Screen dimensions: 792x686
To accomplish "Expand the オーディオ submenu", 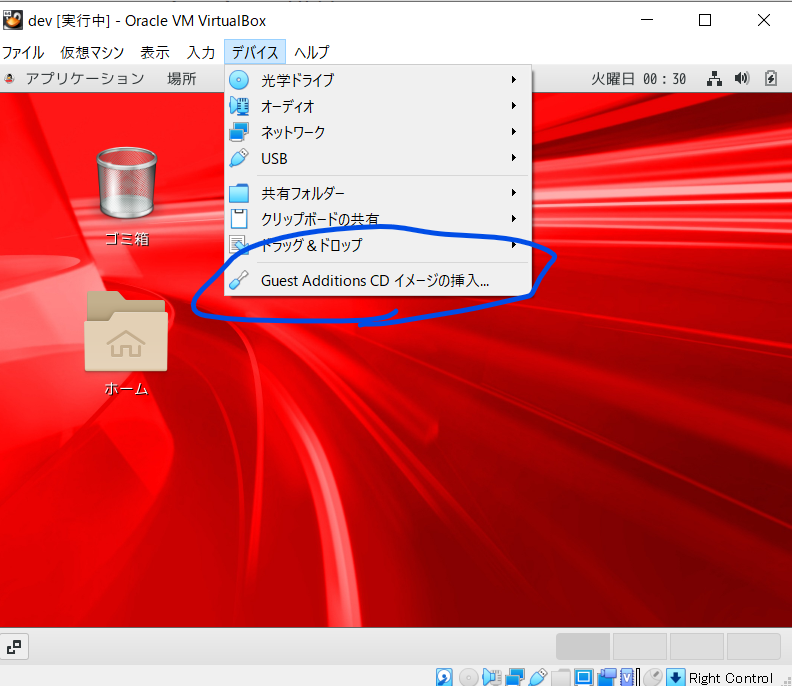I will pos(378,106).
